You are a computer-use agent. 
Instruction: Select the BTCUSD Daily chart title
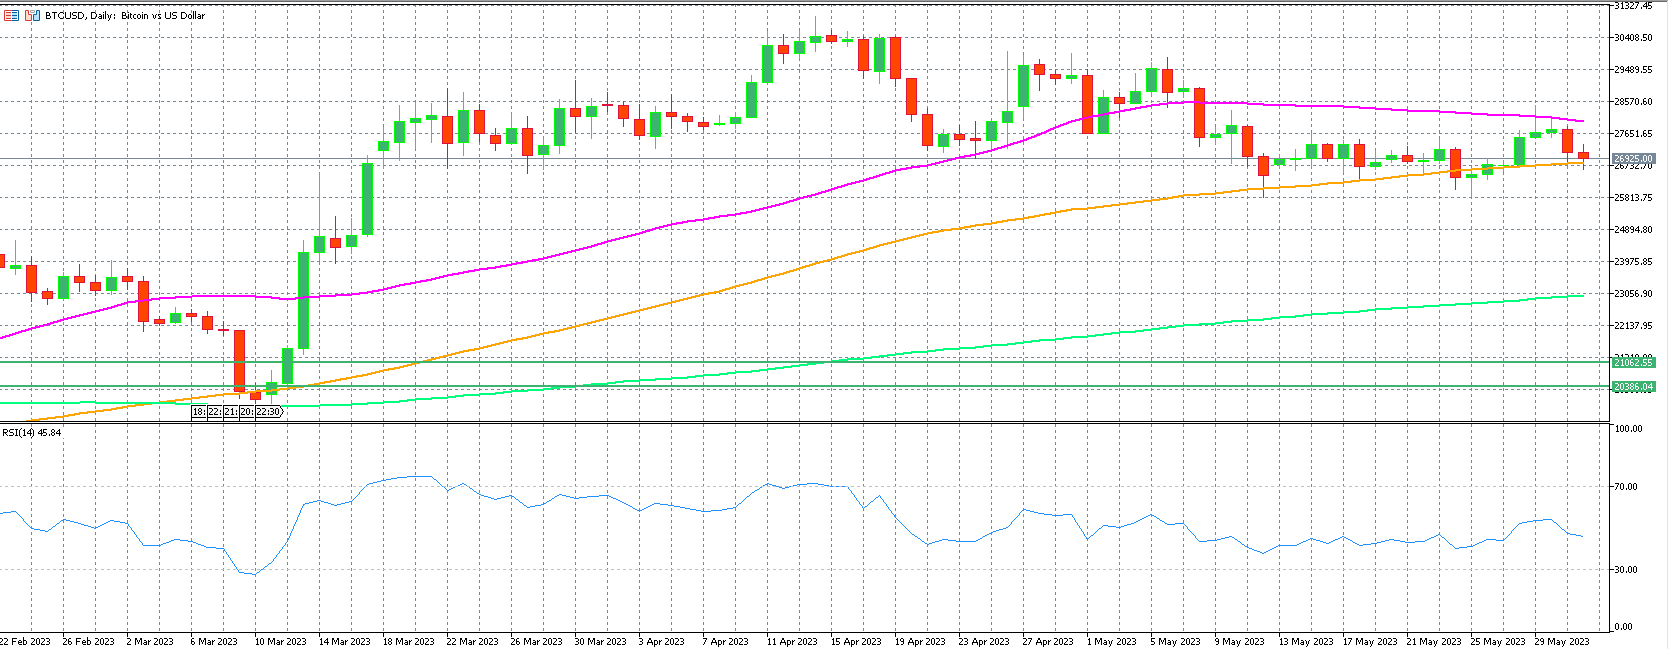click(125, 15)
